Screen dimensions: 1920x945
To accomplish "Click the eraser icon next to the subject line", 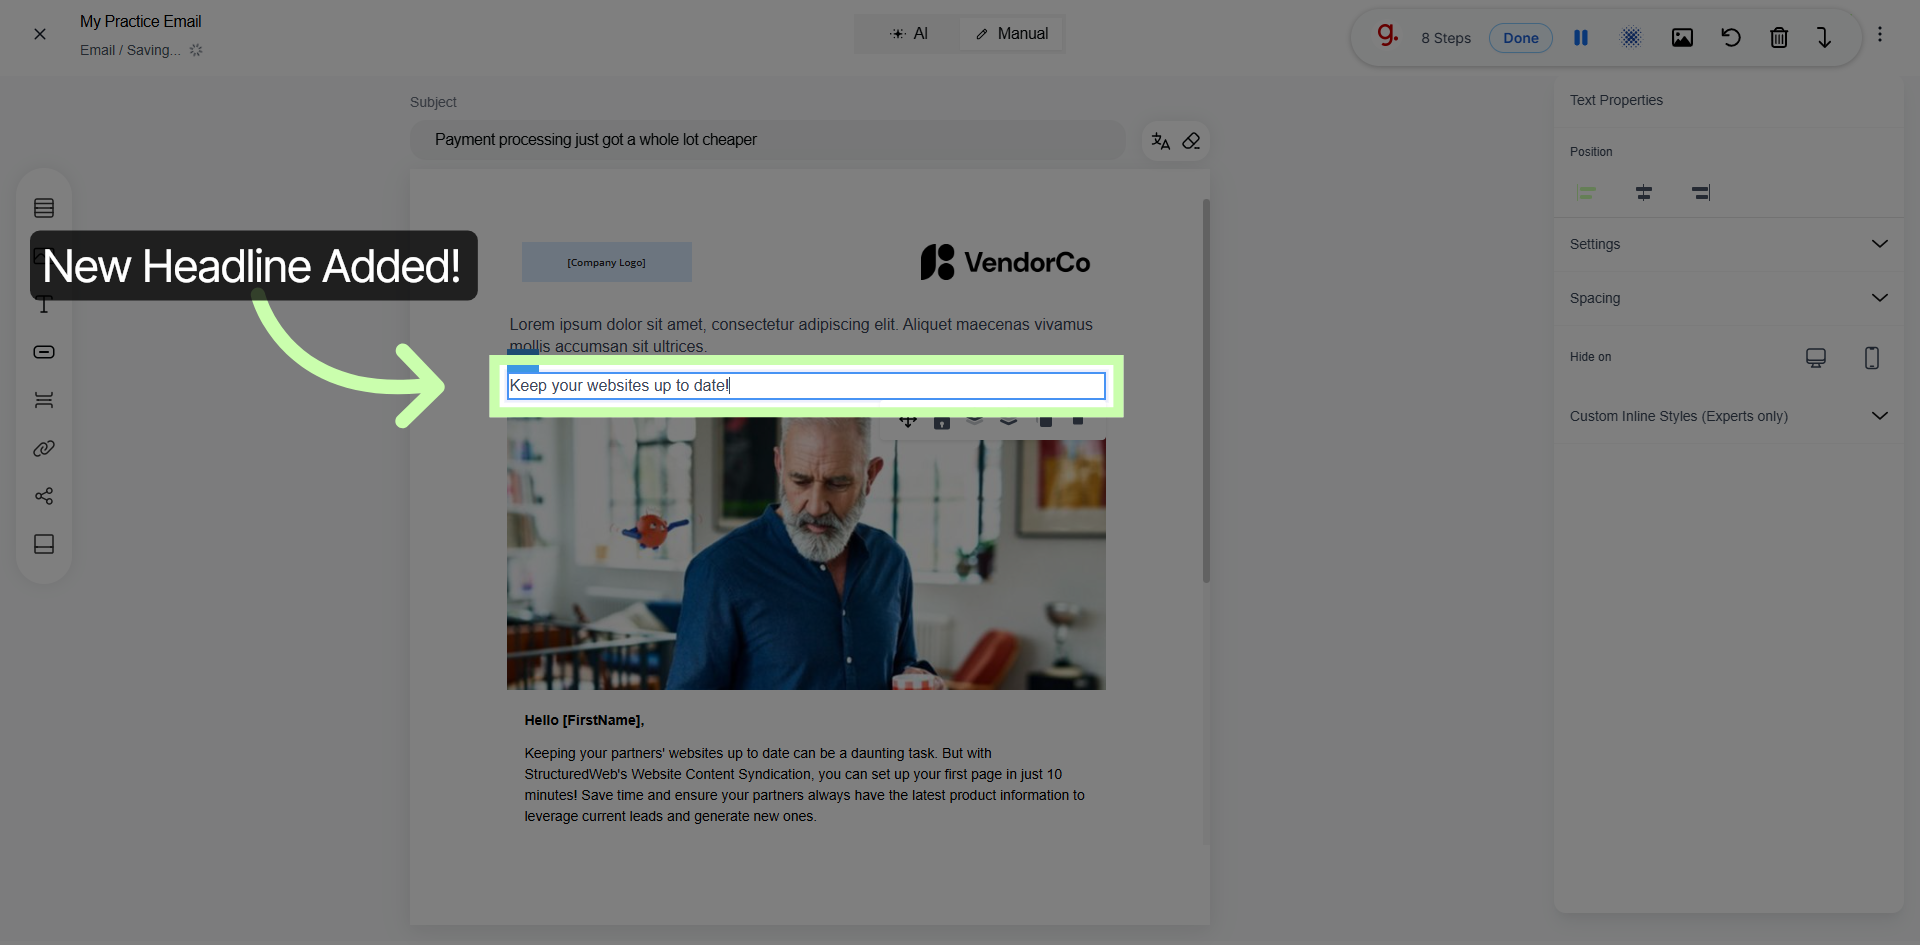I will click(1191, 141).
